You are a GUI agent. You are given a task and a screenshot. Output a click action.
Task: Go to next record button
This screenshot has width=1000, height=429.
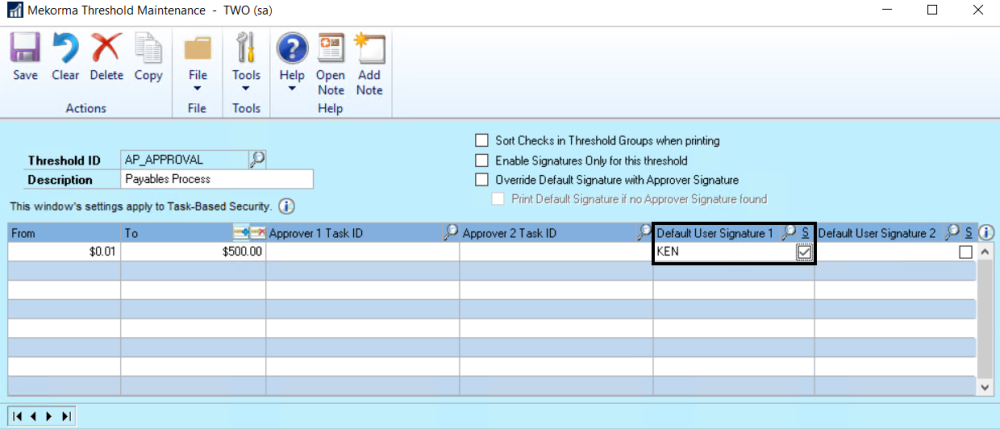tap(50, 416)
